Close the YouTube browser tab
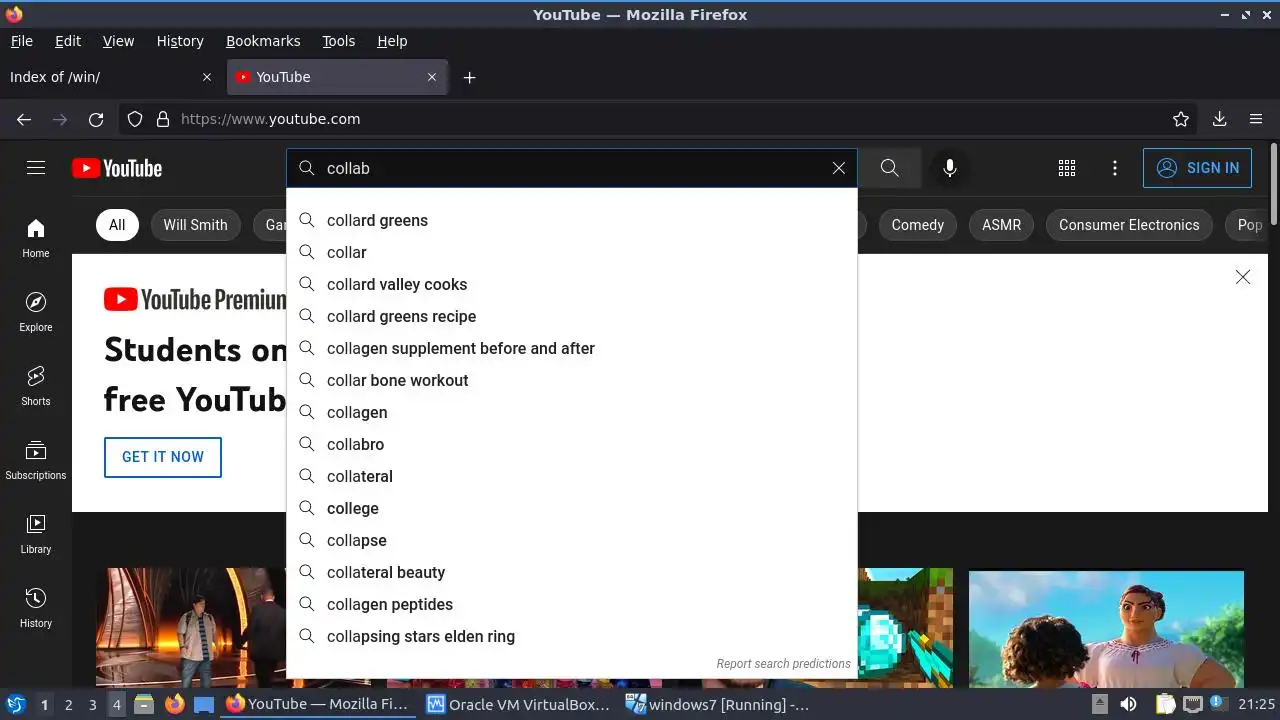This screenshot has height=720, width=1280. tap(432, 77)
